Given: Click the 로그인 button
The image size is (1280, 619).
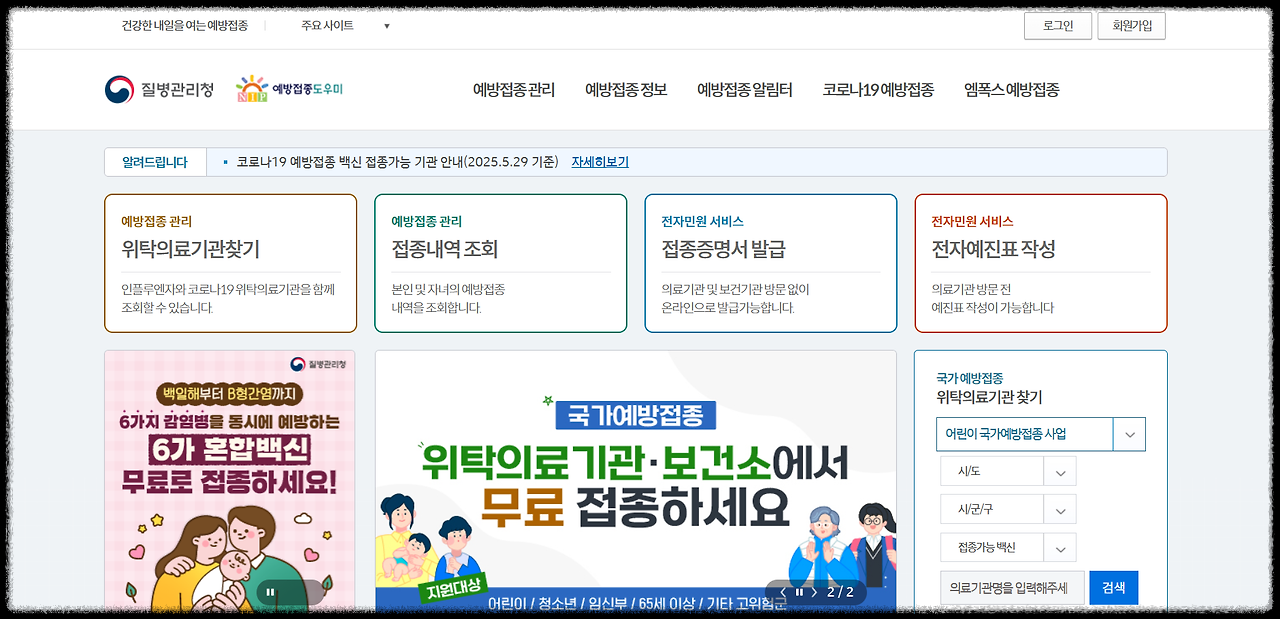Looking at the screenshot, I should (x=1057, y=25).
